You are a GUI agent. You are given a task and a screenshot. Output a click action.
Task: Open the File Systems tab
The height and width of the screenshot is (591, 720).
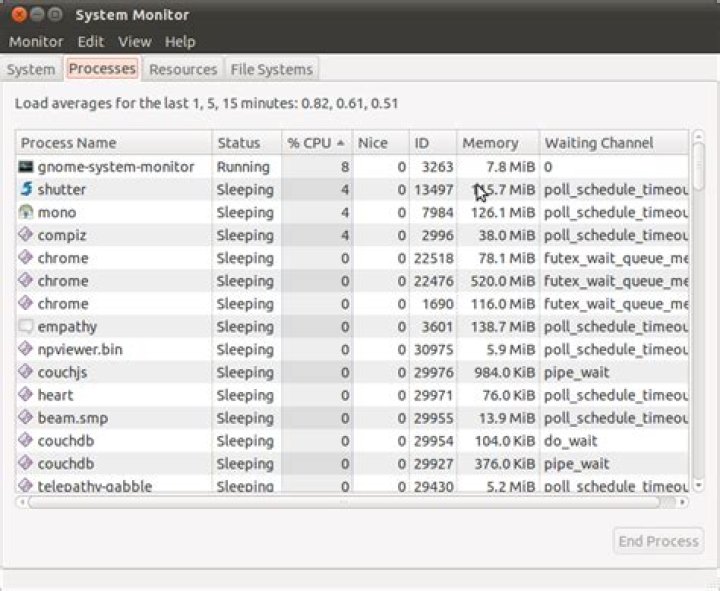pos(271,69)
